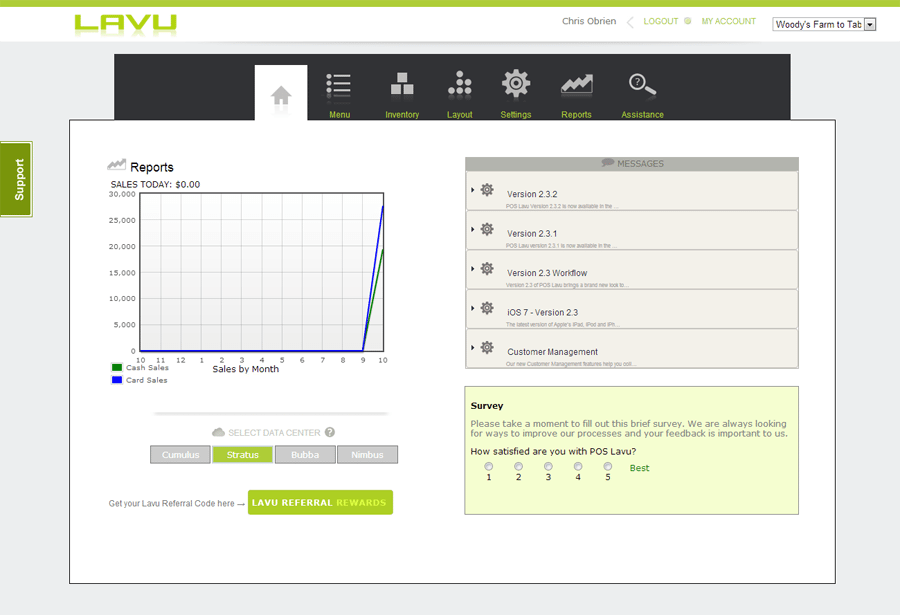Select satisfaction rating 3
This screenshot has width=900, height=615.
click(x=548, y=466)
